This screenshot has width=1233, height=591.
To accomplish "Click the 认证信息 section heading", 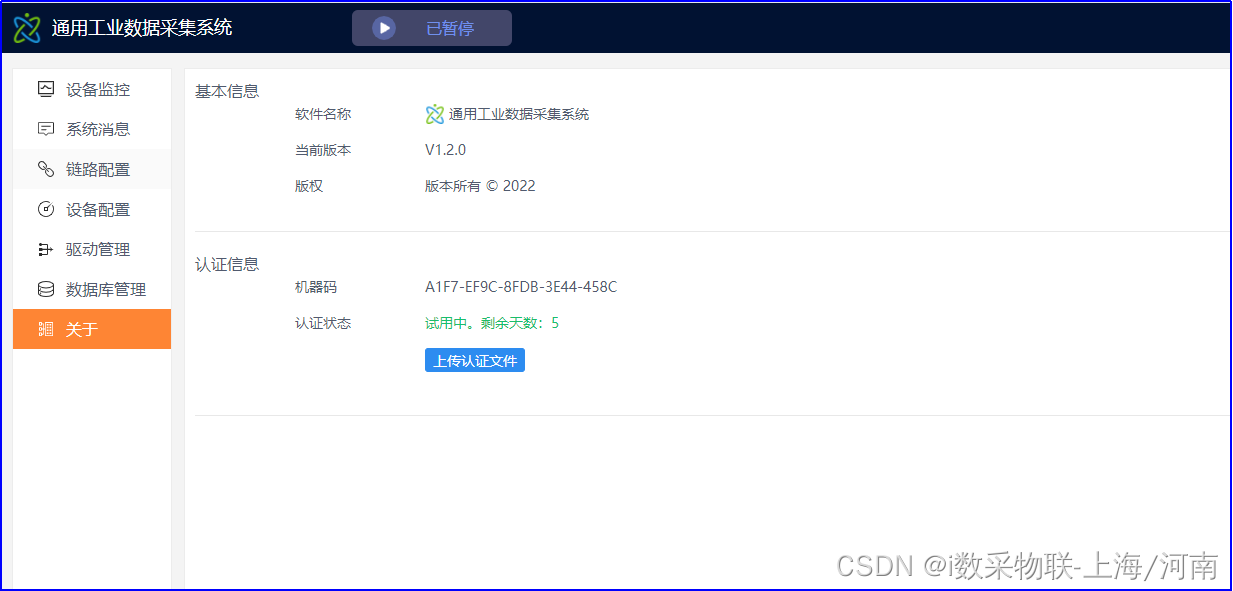I will click(x=227, y=264).
